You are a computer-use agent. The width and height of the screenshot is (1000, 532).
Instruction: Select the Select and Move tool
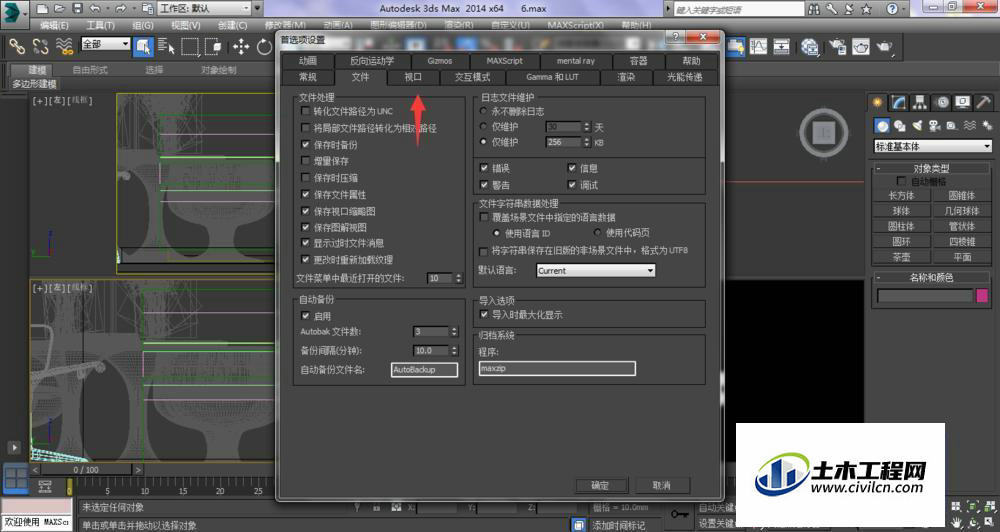pyautogui.click(x=240, y=47)
